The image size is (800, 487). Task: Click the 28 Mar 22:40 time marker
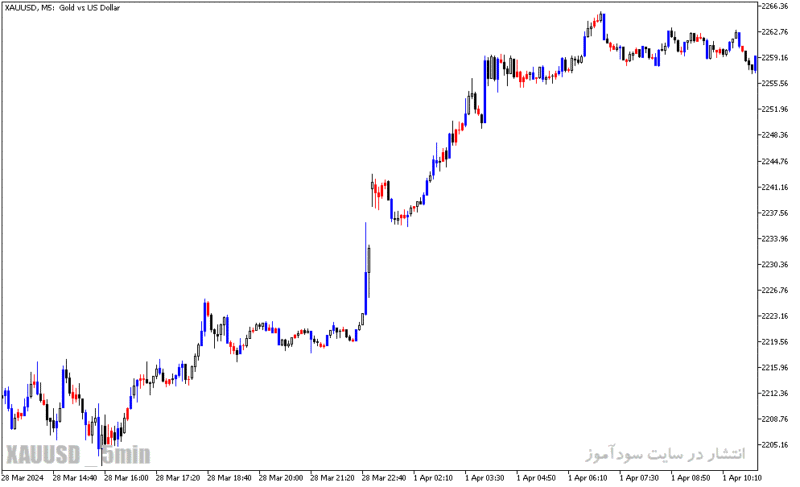[x=384, y=478]
